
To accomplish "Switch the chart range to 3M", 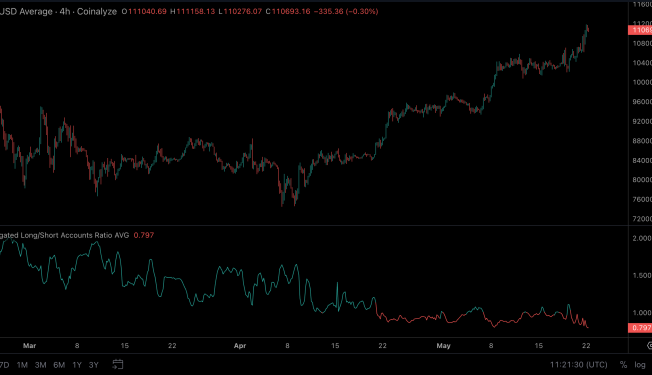I will 40,365.
